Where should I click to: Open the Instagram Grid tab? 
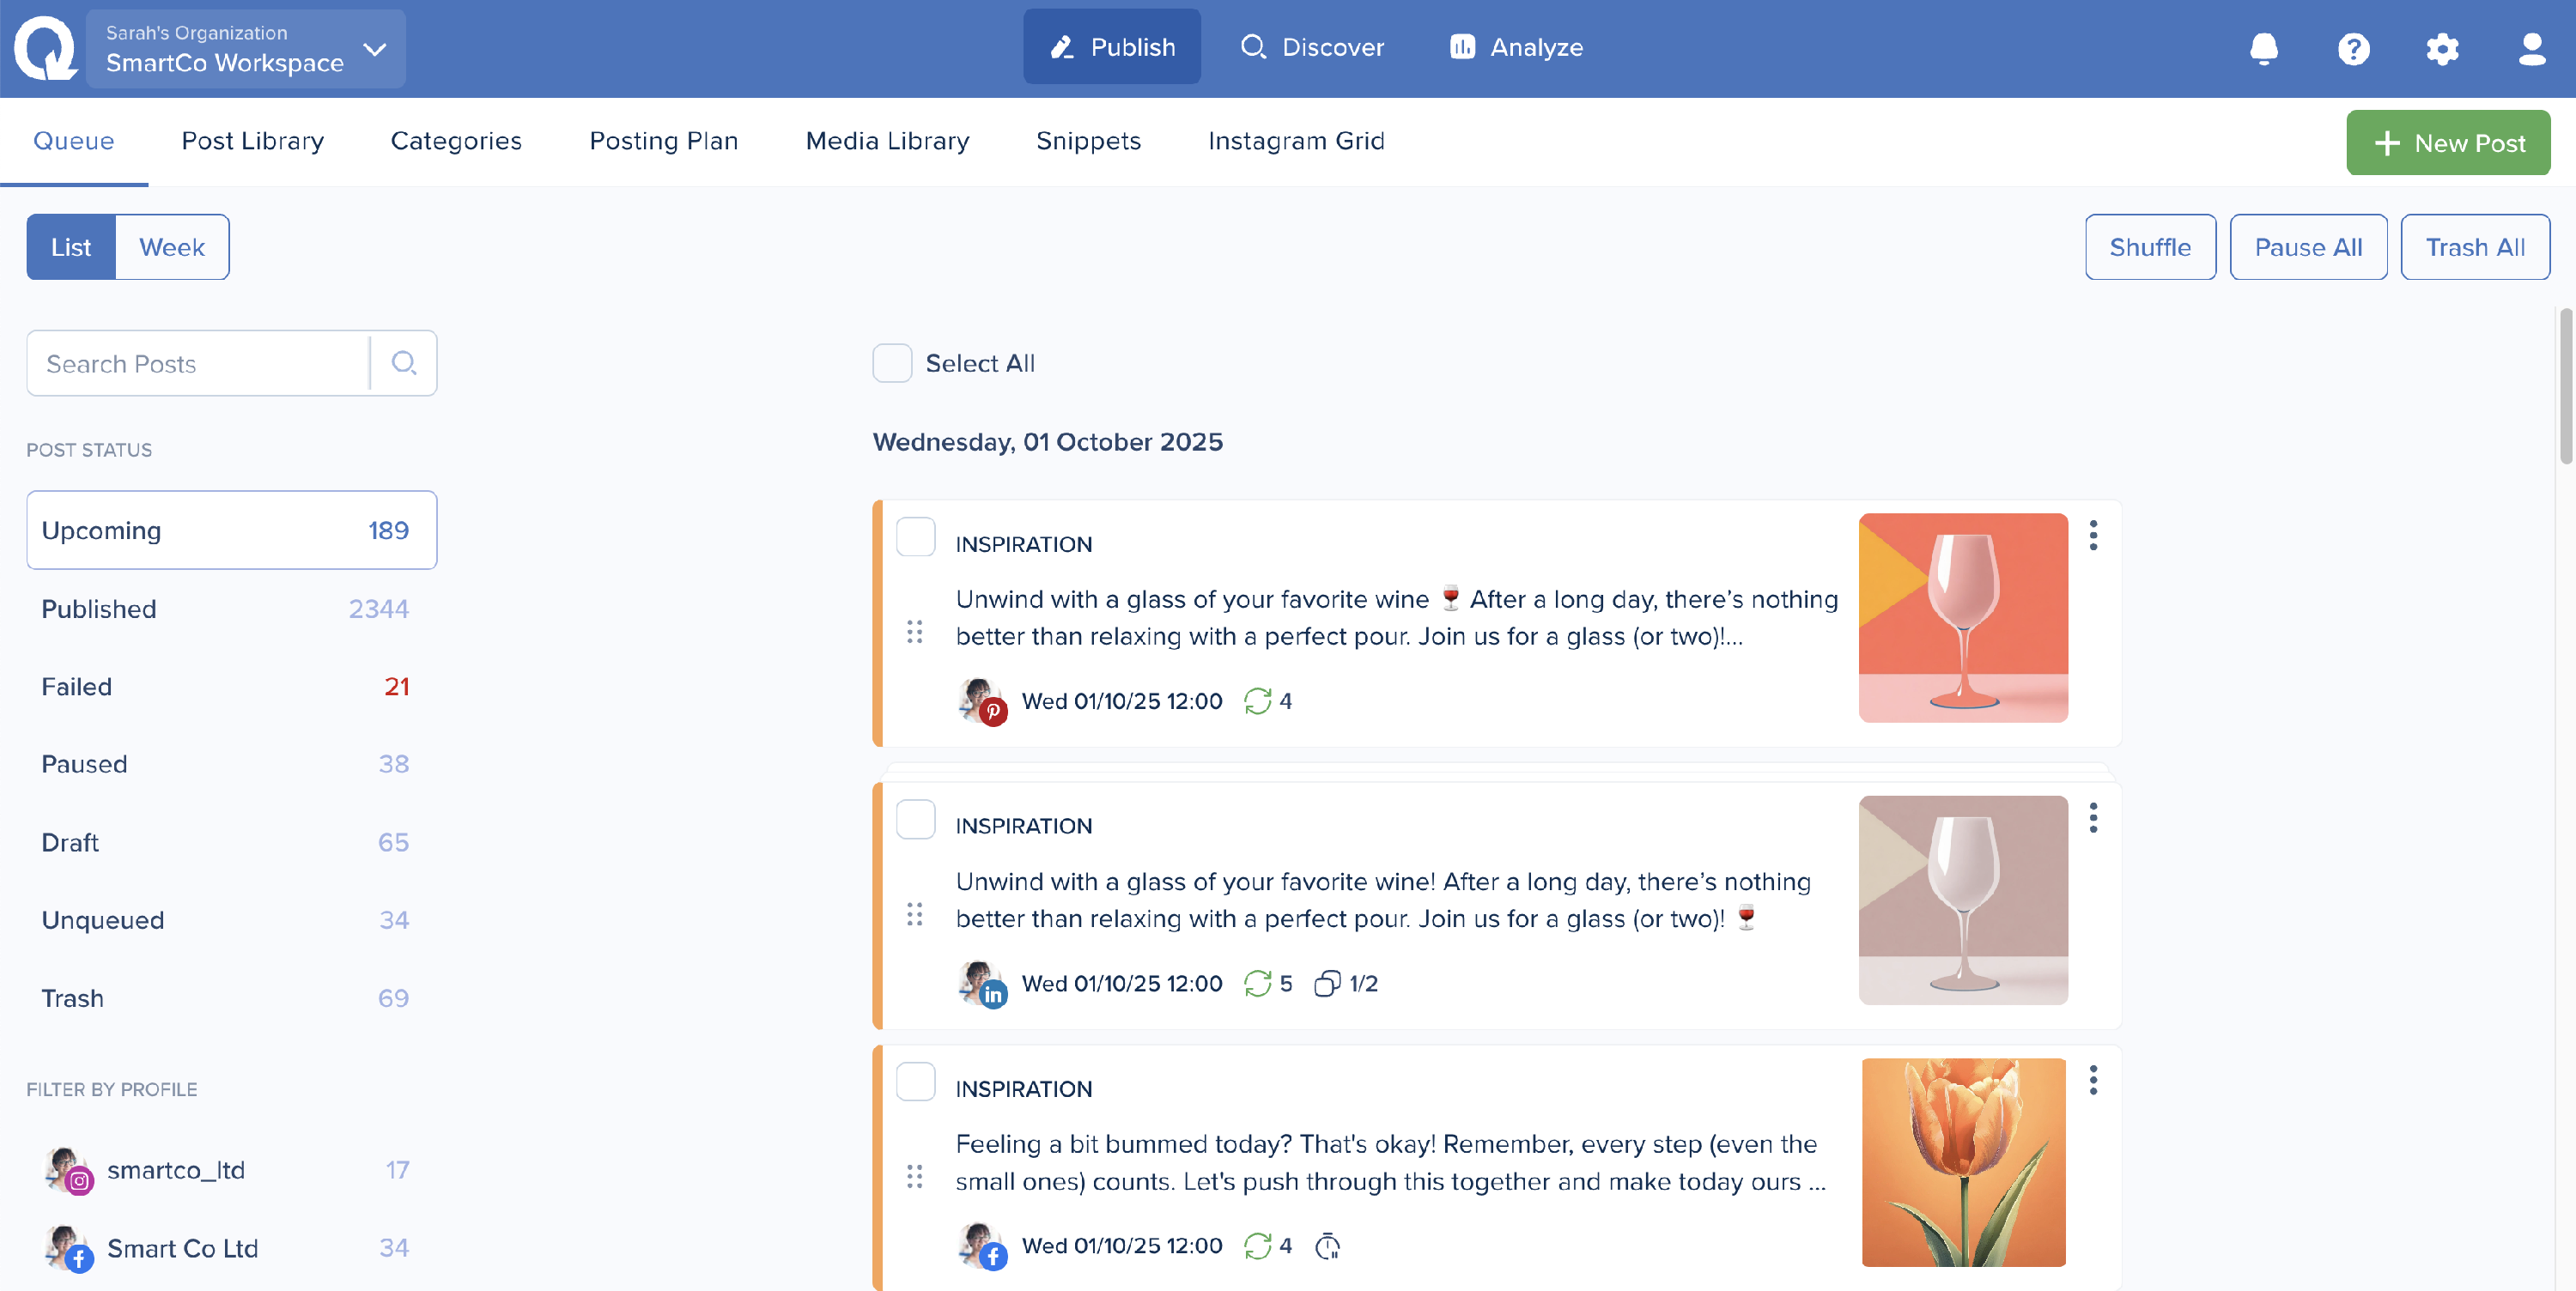point(1296,141)
